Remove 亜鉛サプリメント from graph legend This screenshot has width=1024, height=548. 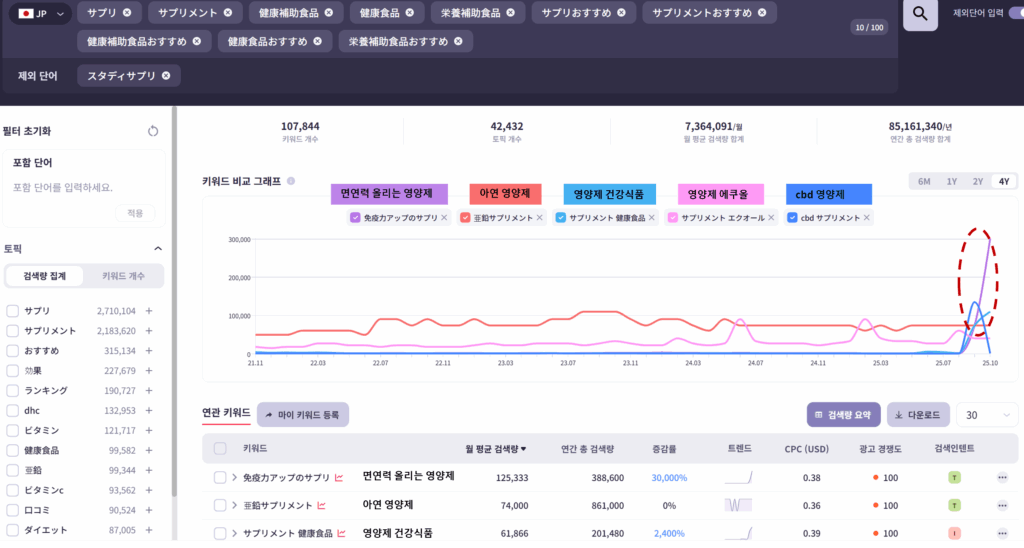point(539,218)
